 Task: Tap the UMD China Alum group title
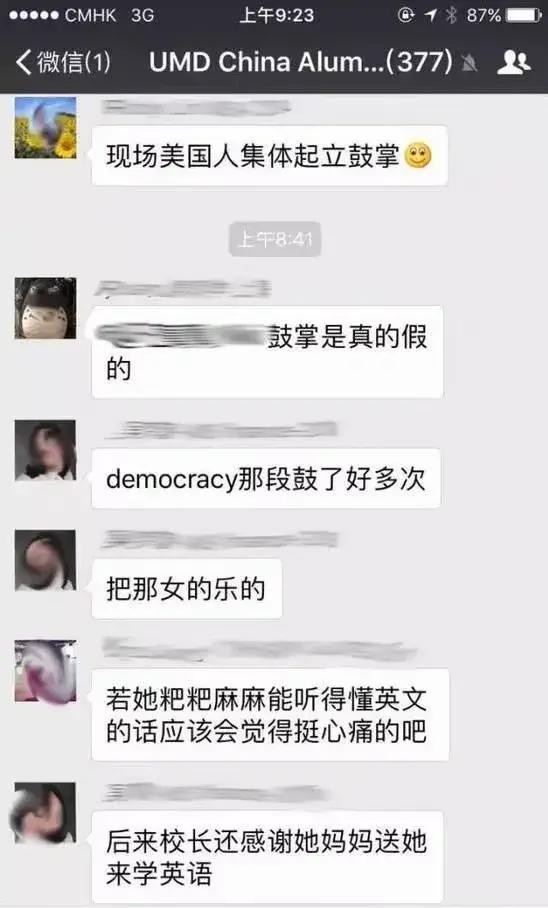[x=301, y=62]
